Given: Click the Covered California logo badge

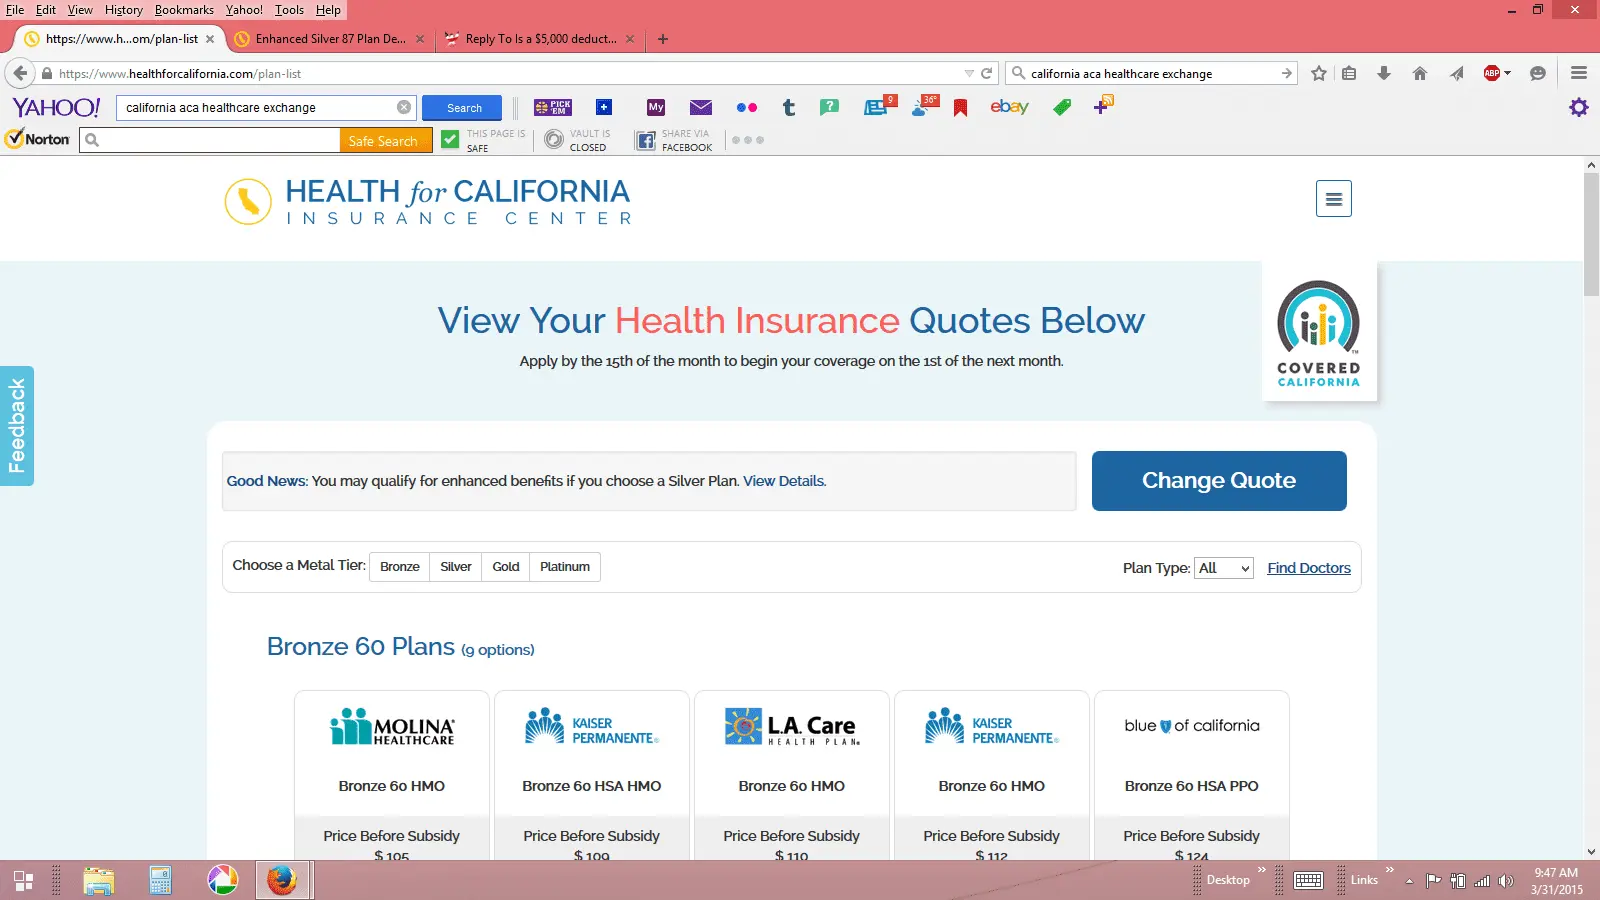Looking at the screenshot, I should tap(1319, 332).
